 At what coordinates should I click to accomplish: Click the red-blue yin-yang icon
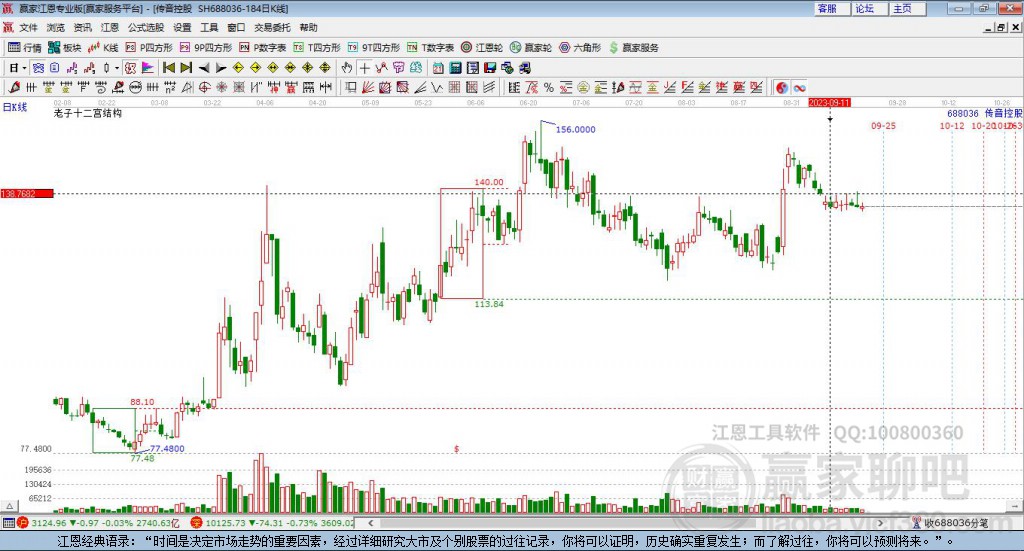pos(782,87)
